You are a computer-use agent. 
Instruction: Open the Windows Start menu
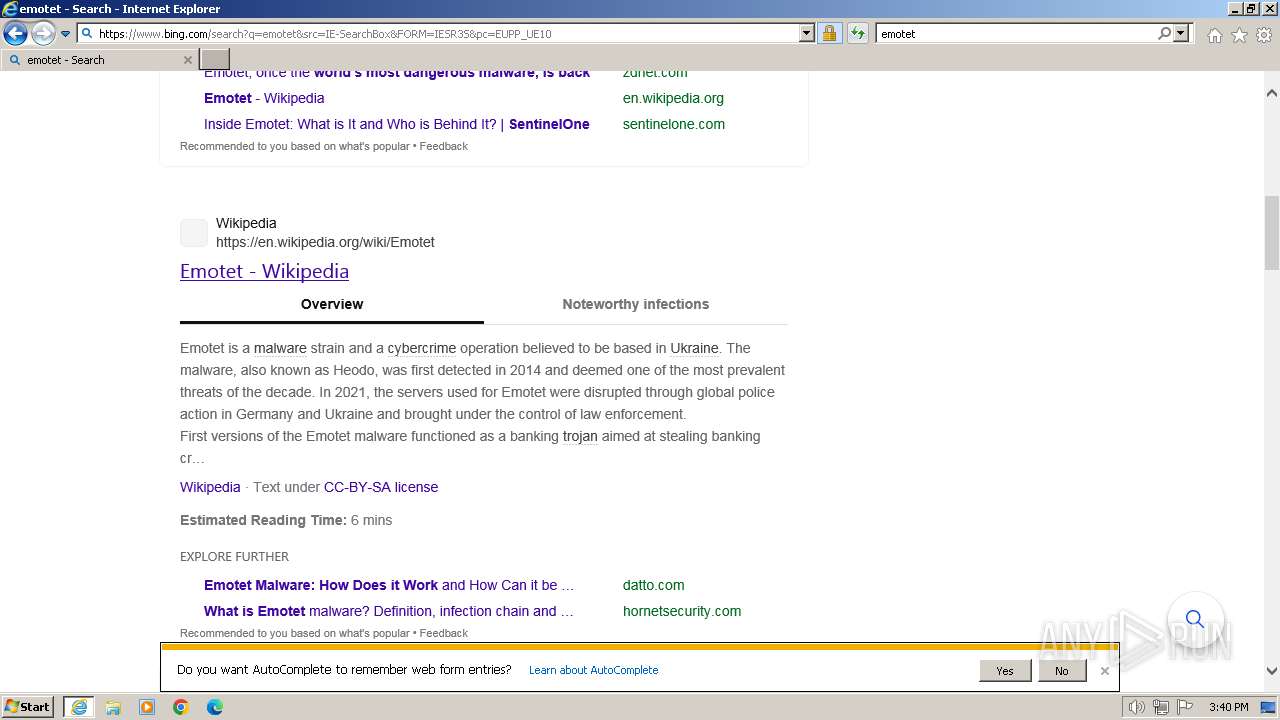point(28,706)
